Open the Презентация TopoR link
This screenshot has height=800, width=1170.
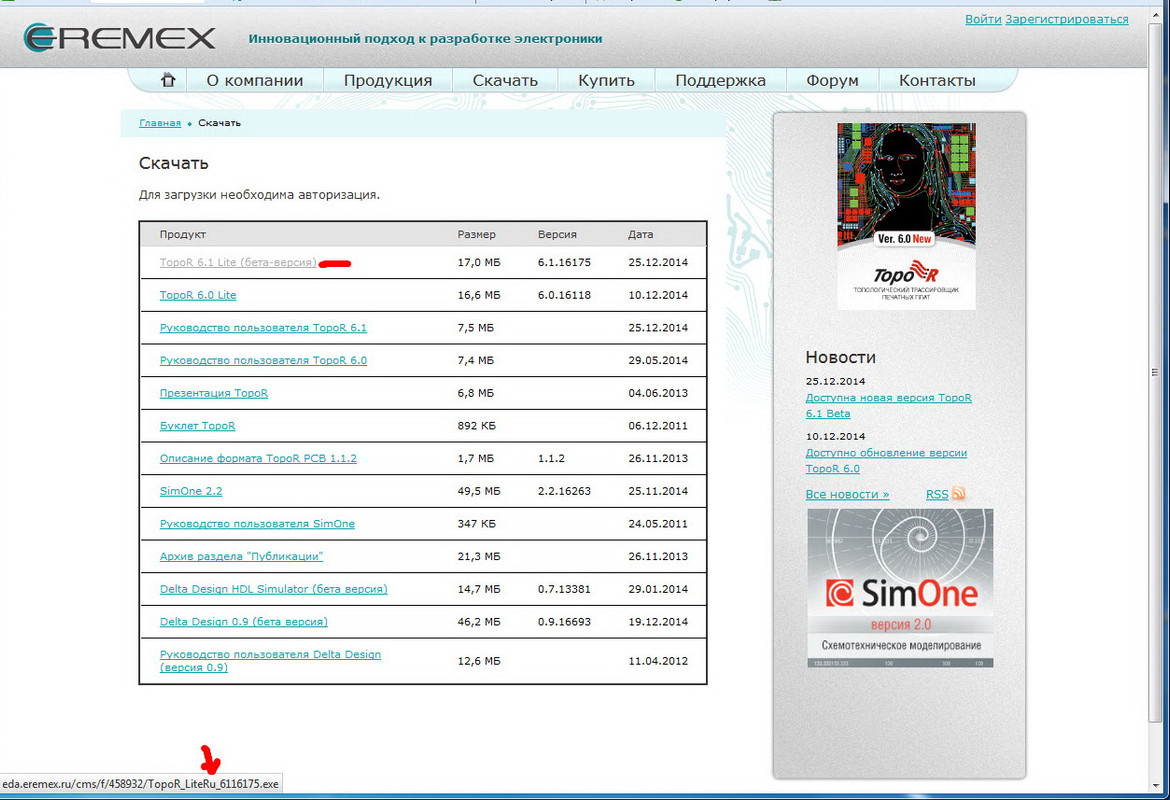213,393
